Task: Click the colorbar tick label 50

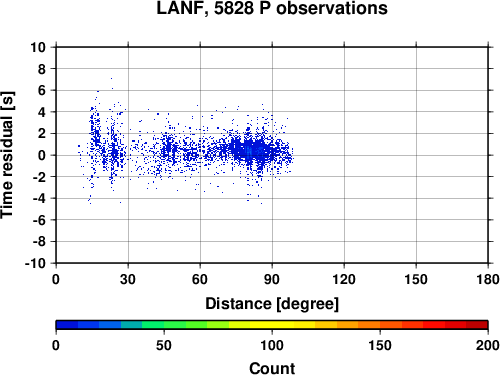Action: [x=164, y=345]
